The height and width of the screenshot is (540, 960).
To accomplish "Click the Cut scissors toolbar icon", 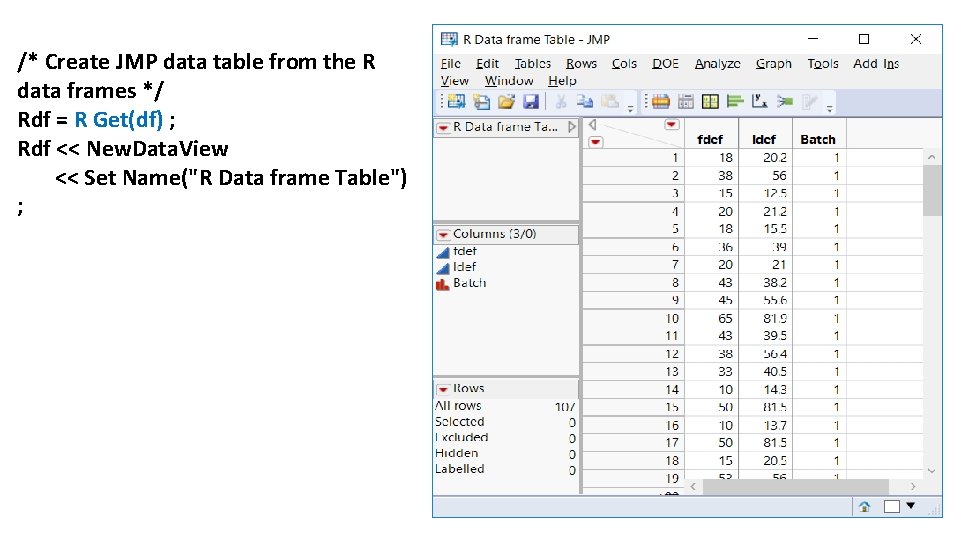I will click(560, 102).
